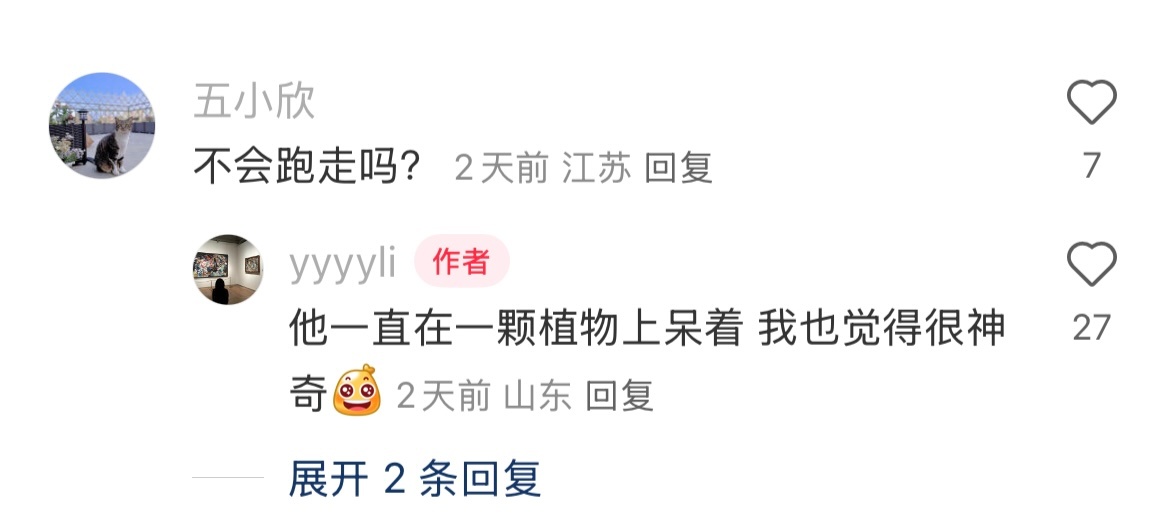This screenshot has height=529, width=1170.
Task: Tap the 2天前 timestamp beside 江苏
Action: click(x=501, y=168)
